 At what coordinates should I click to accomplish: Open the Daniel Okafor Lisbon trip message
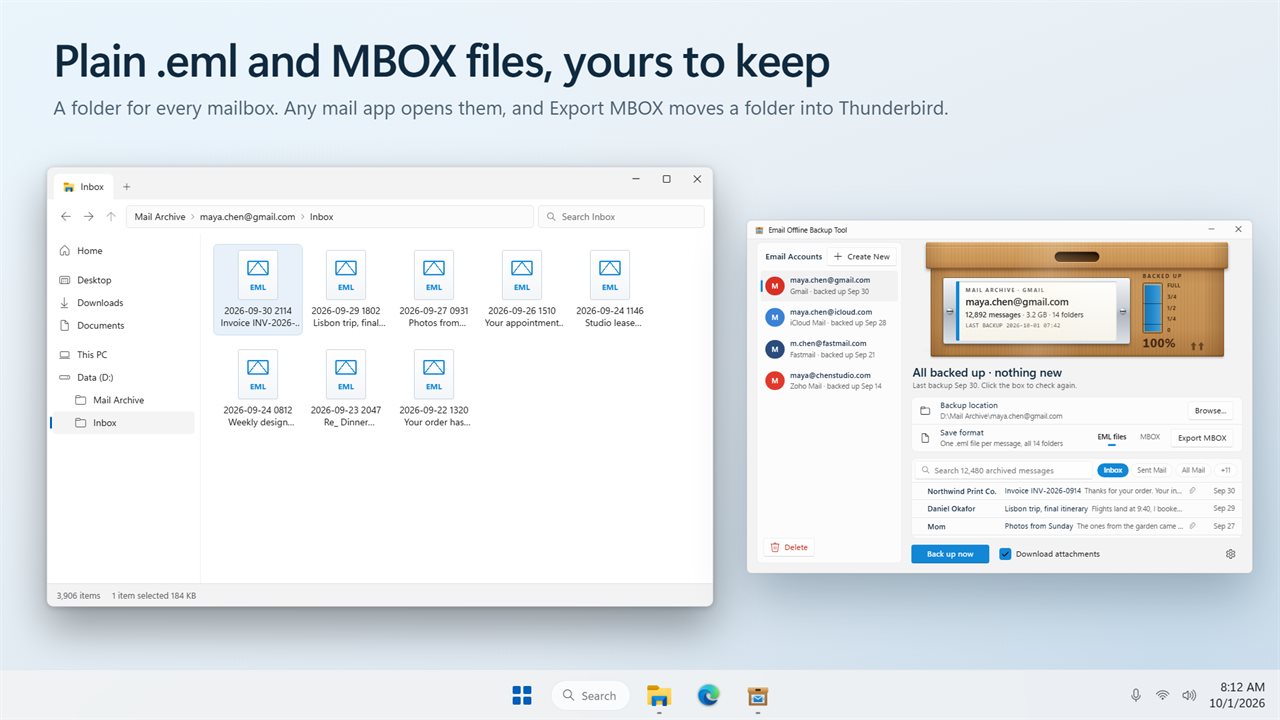(x=1077, y=509)
